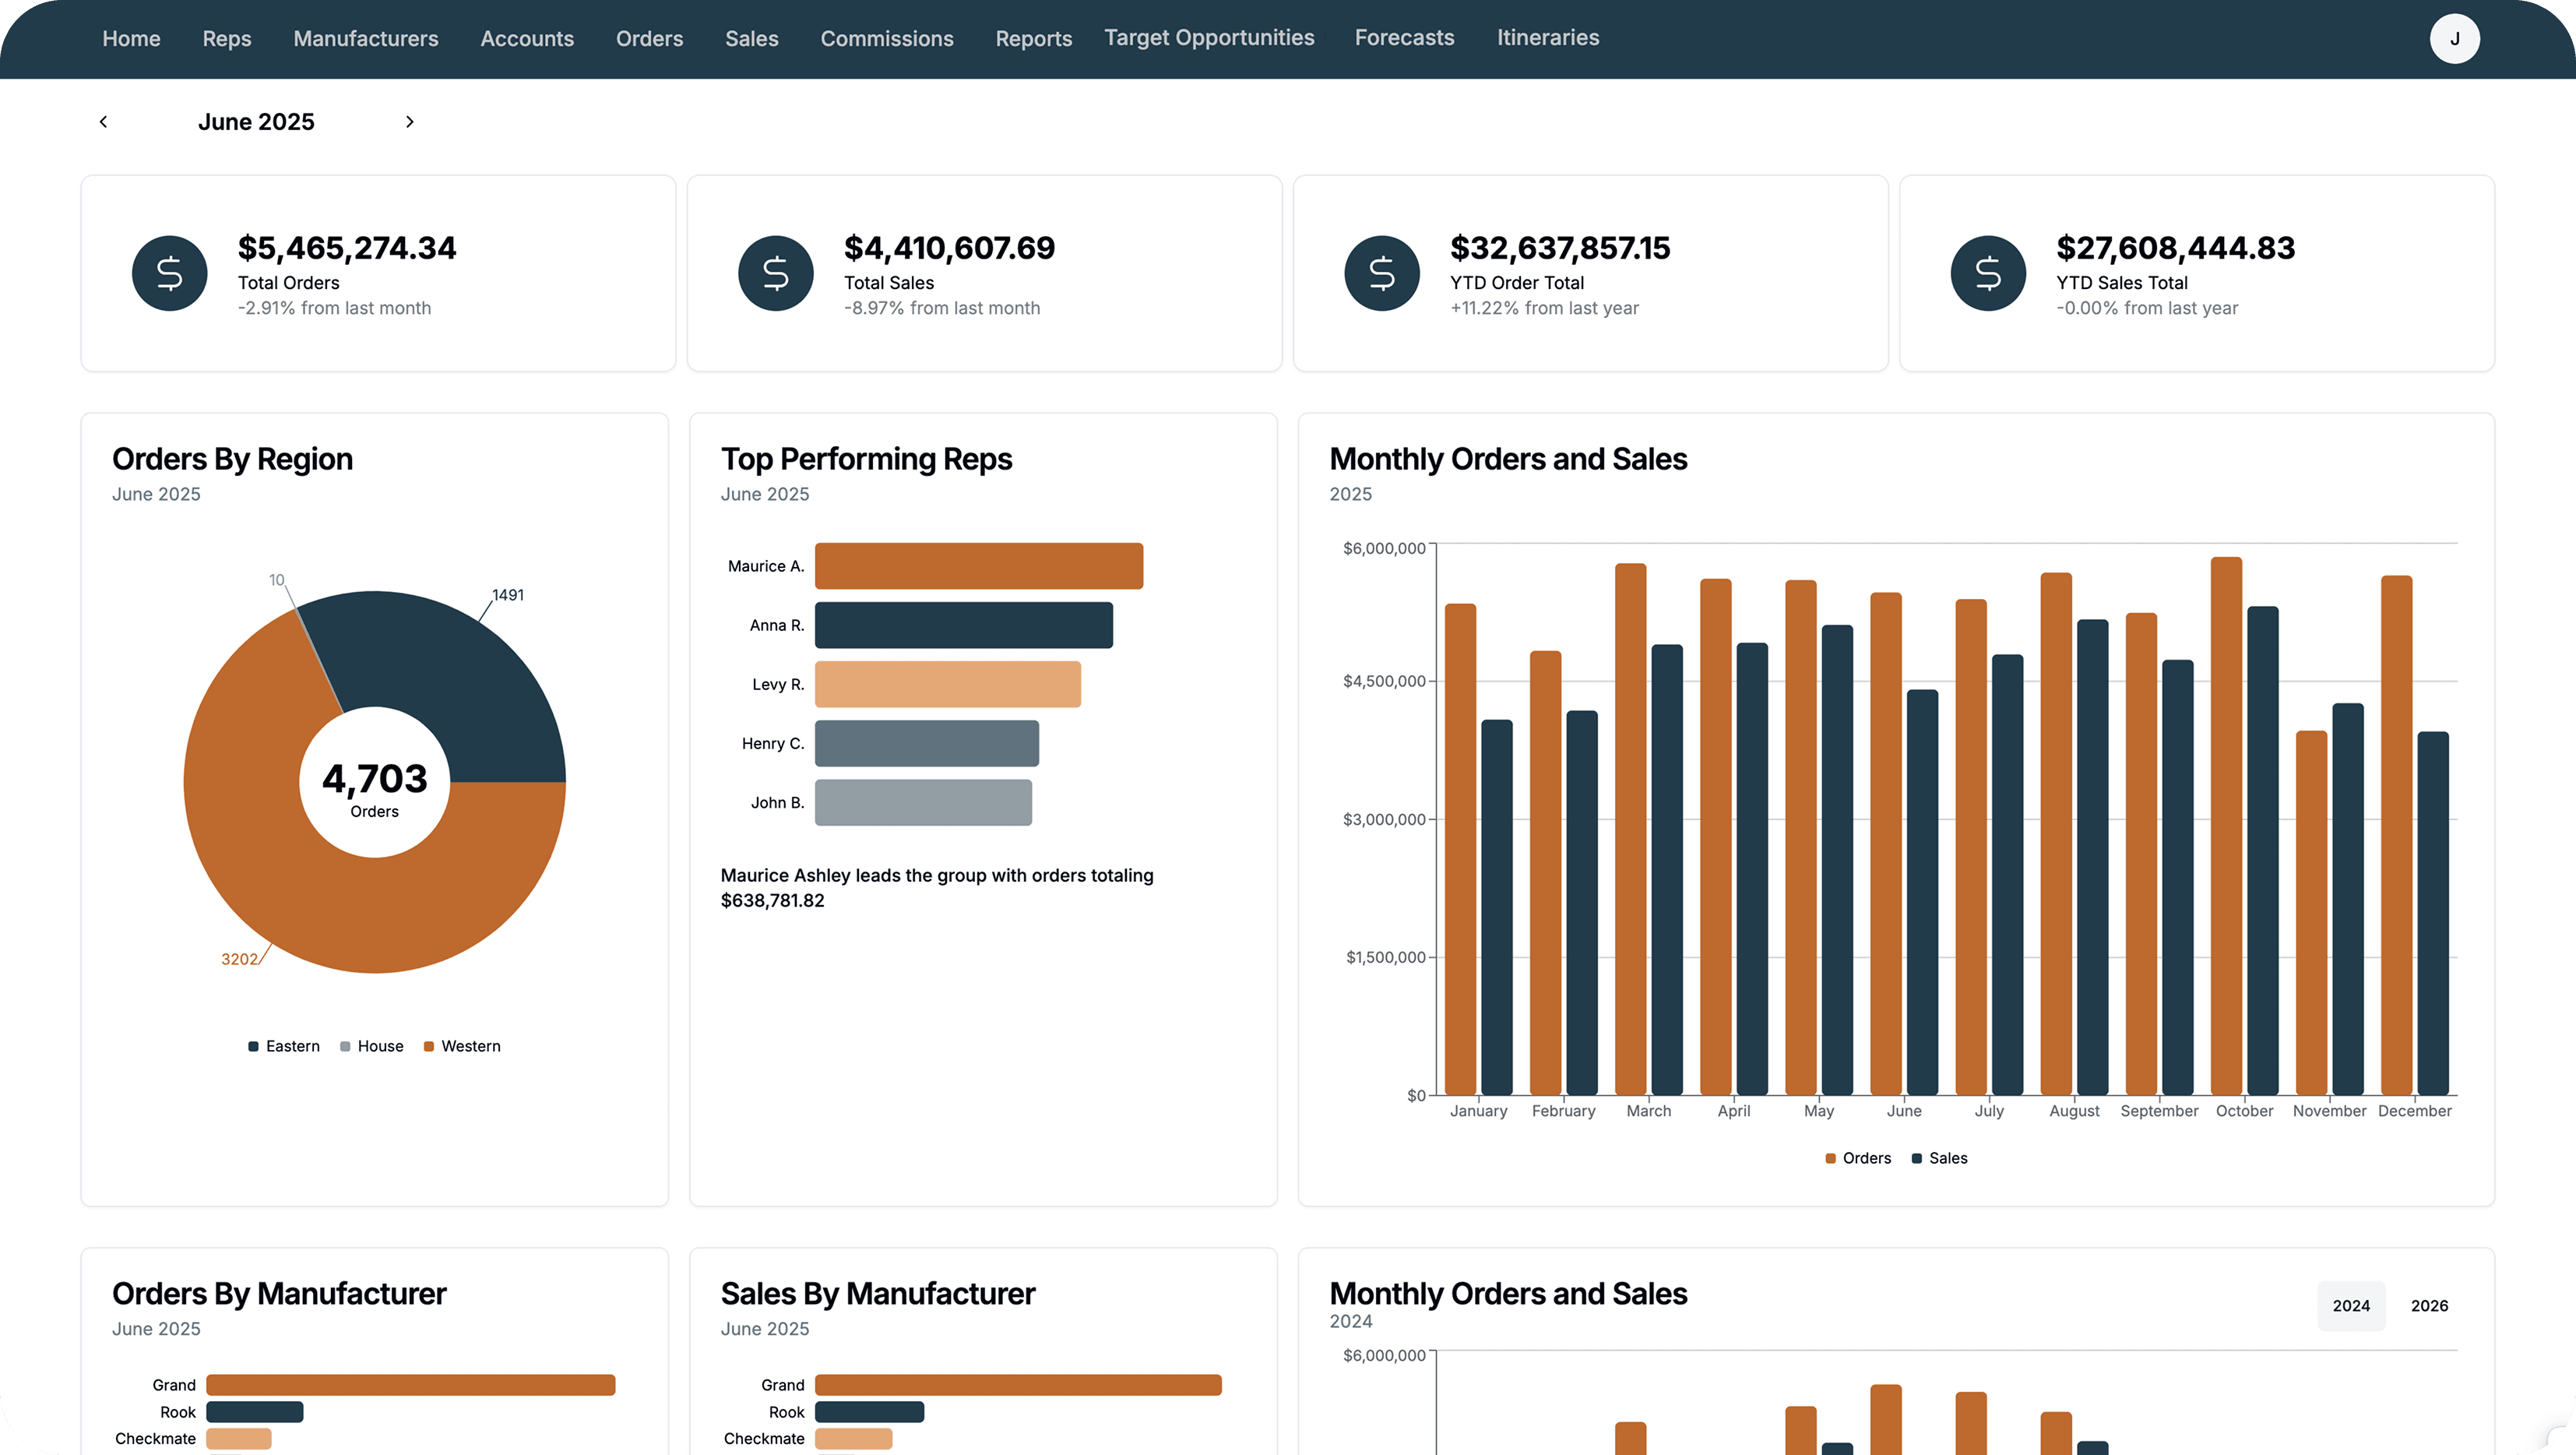
Task: Click Checkmate bar in Orders By Manufacturer
Action: pyautogui.click(x=239, y=1438)
